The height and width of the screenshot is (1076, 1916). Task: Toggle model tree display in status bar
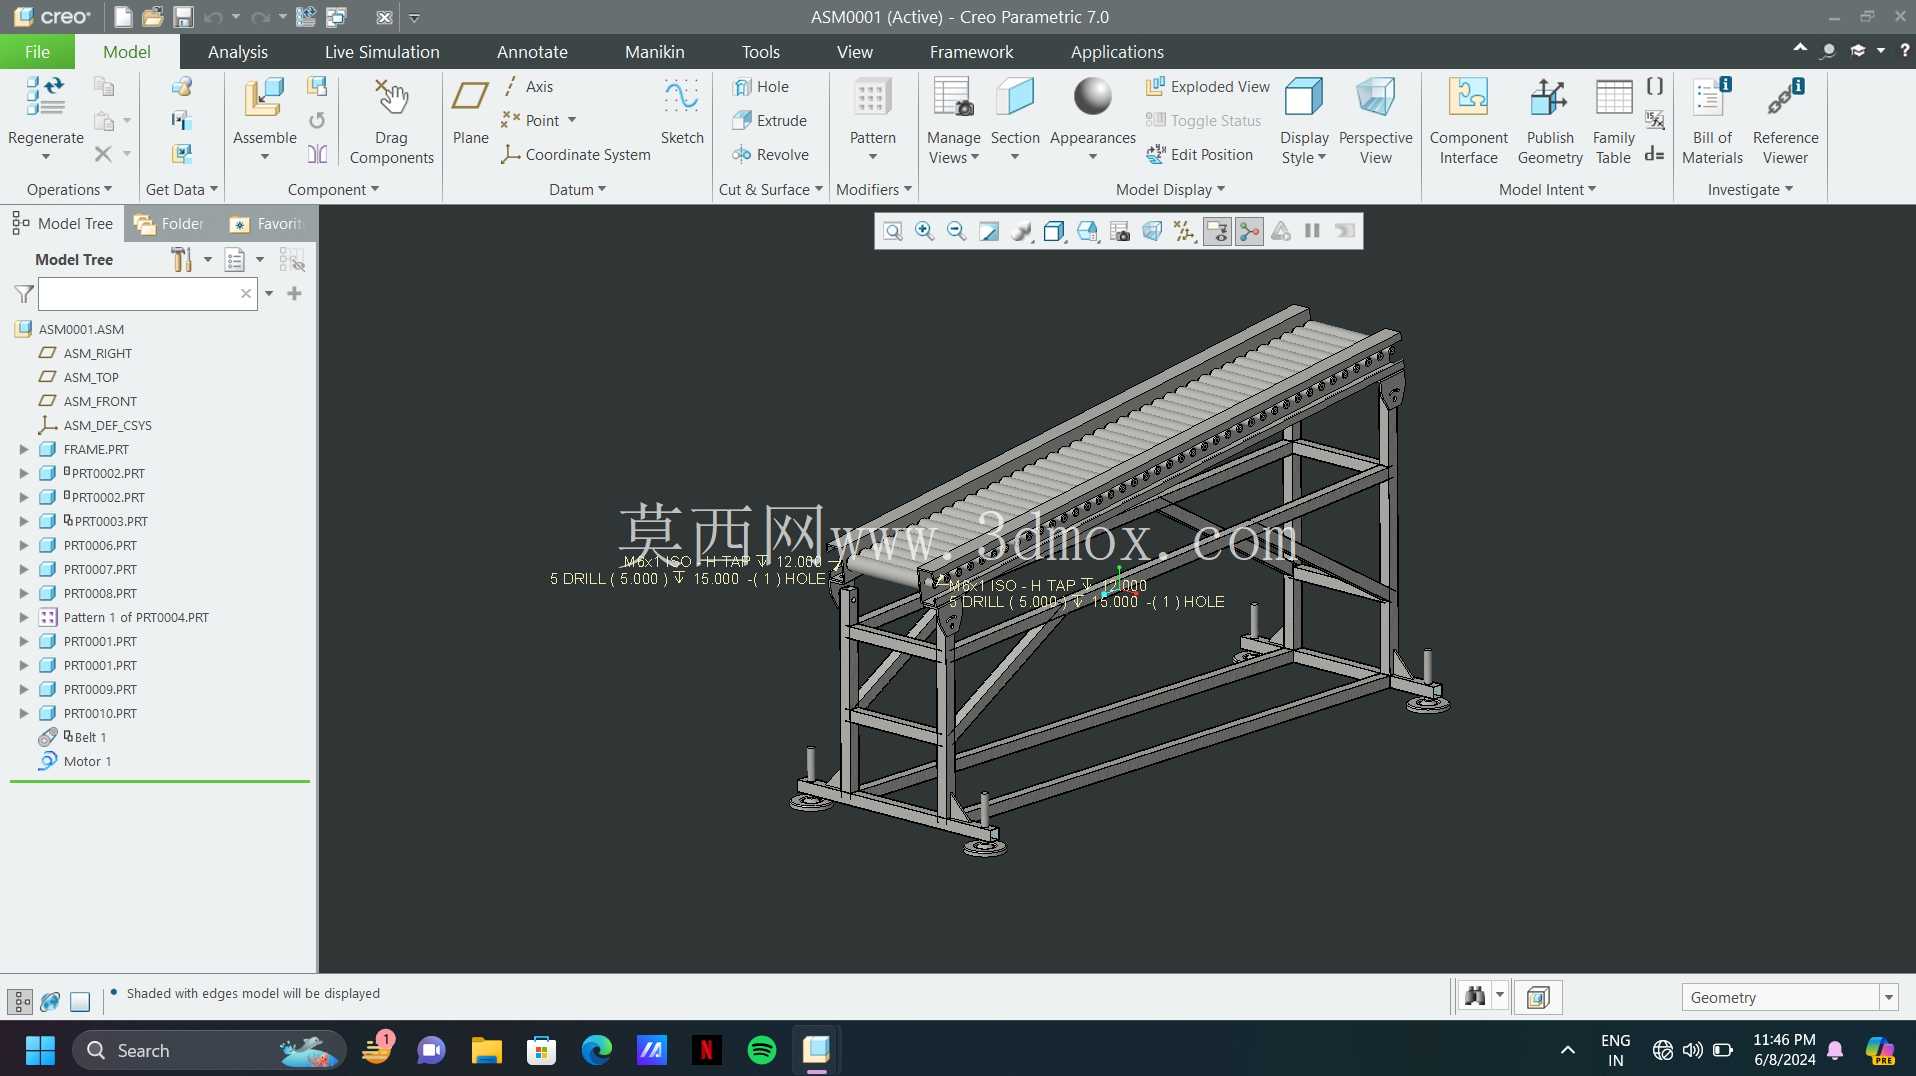[x=20, y=1001]
